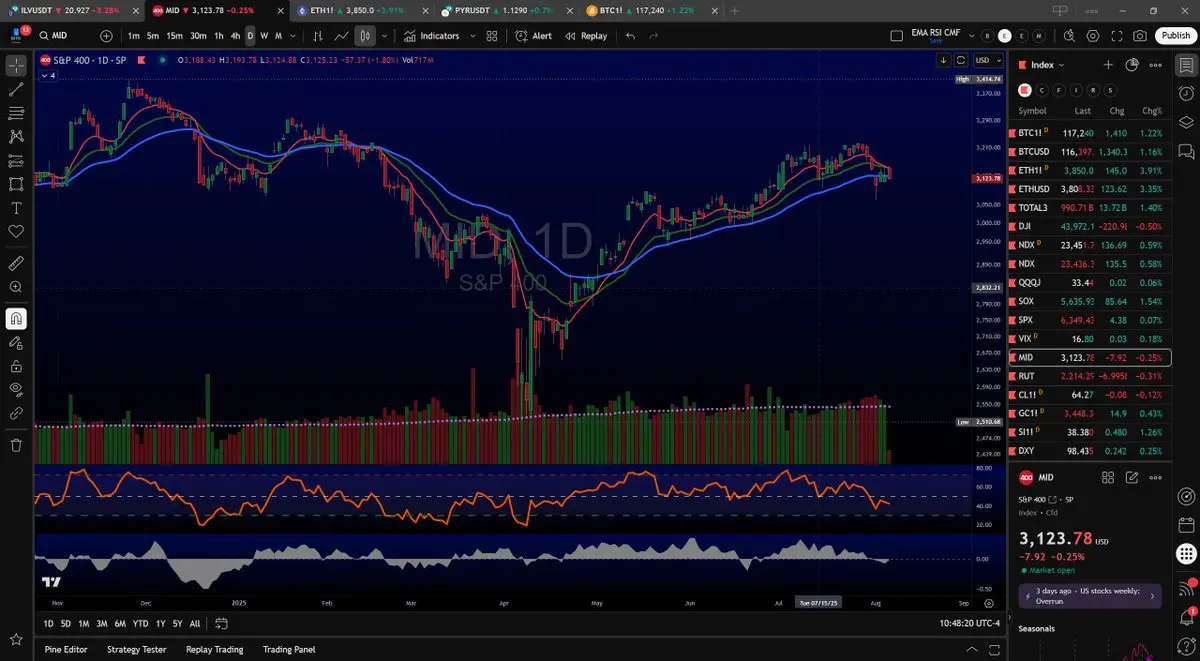Select the DXY row in watchlist
The image size is (1200, 661).
[1090, 451]
